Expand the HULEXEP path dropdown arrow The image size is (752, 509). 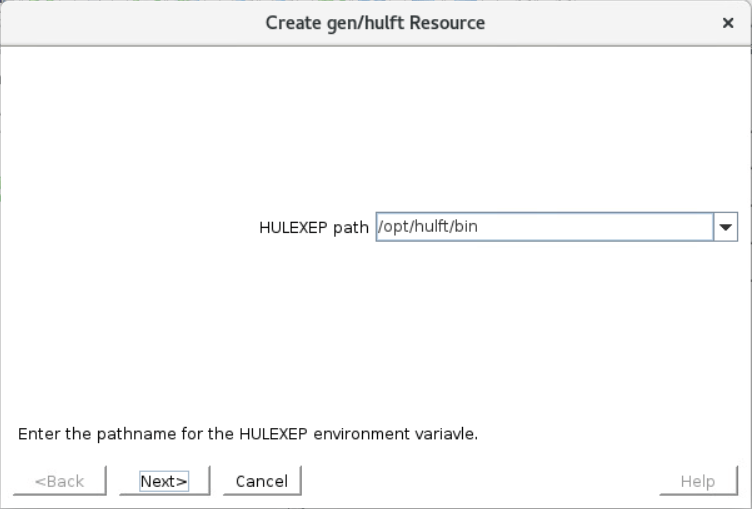coord(726,227)
